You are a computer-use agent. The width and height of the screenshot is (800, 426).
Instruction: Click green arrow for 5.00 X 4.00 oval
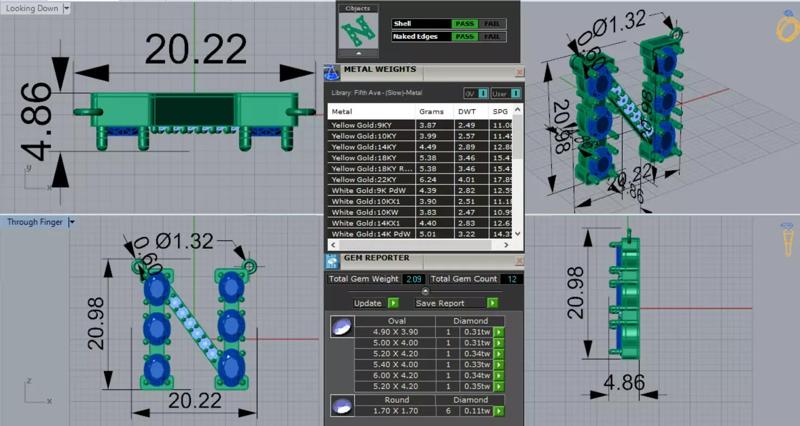point(498,343)
